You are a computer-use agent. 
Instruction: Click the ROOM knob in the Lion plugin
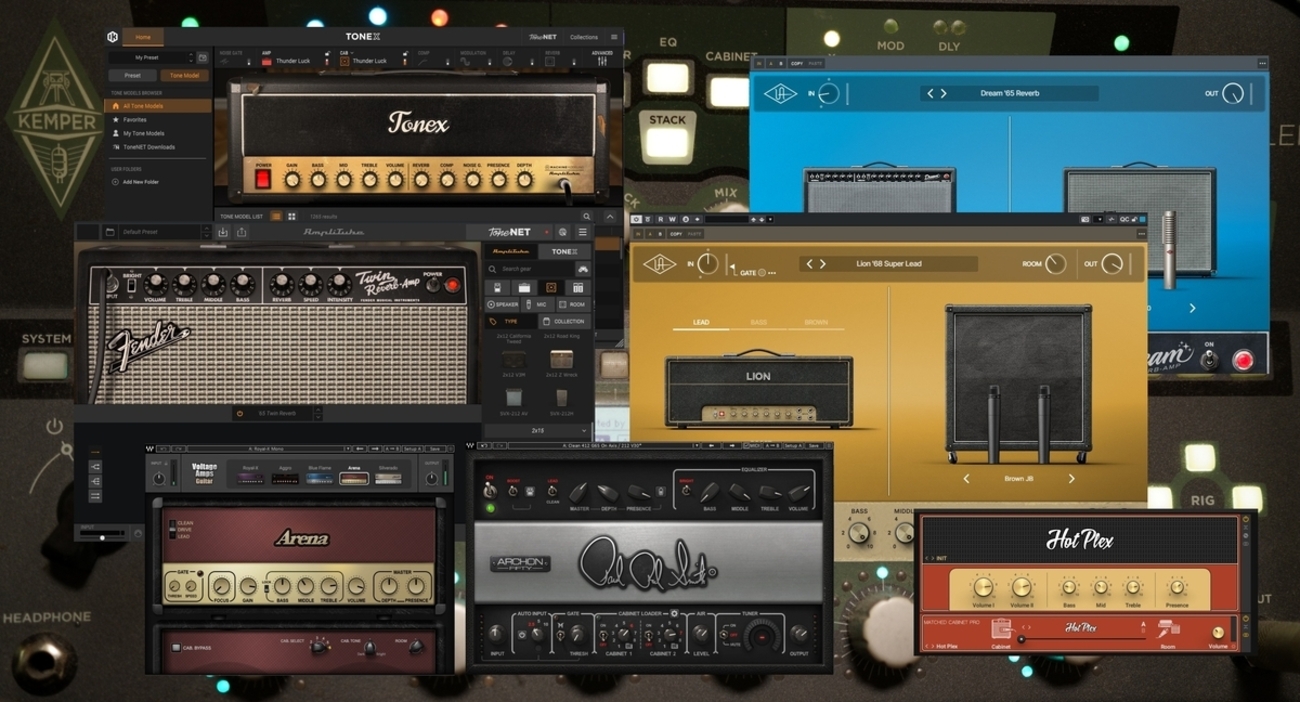[x=1055, y=264]
